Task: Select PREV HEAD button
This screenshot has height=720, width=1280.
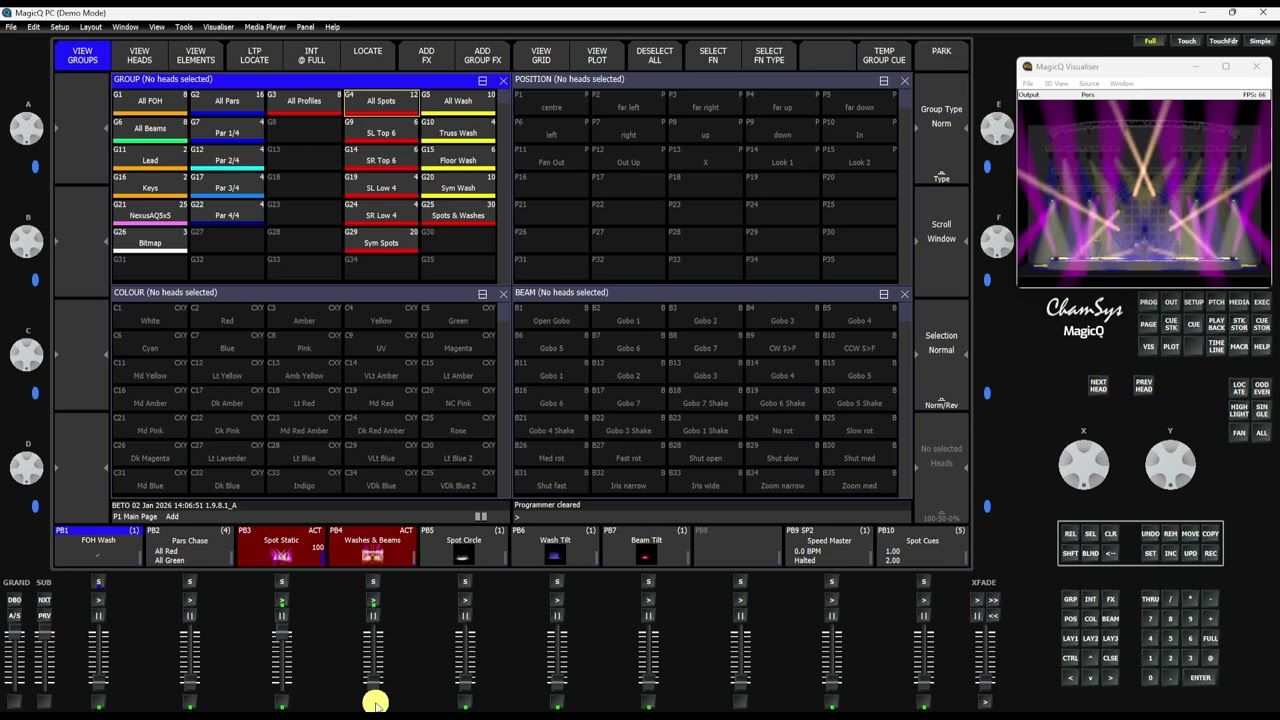Action: coord(1144,386)
